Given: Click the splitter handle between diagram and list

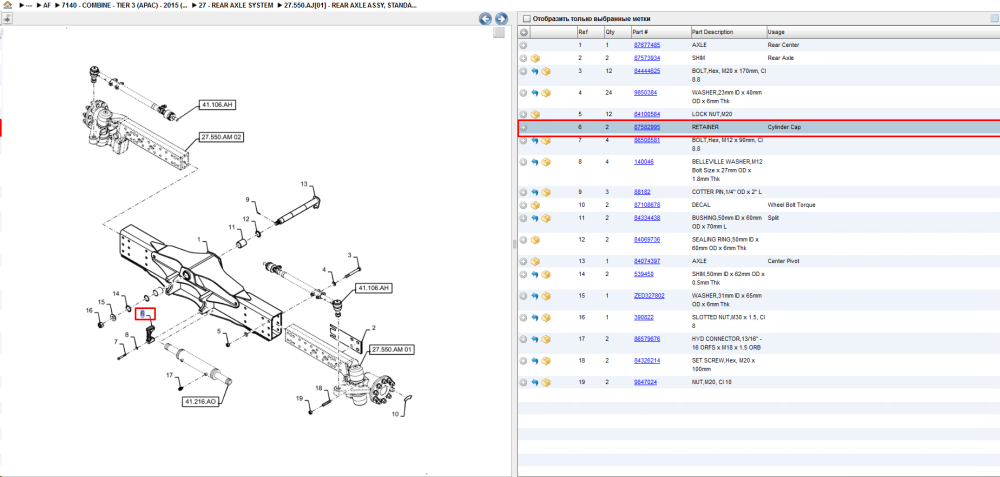Looking at the screenshot, I should pos(513,244).
